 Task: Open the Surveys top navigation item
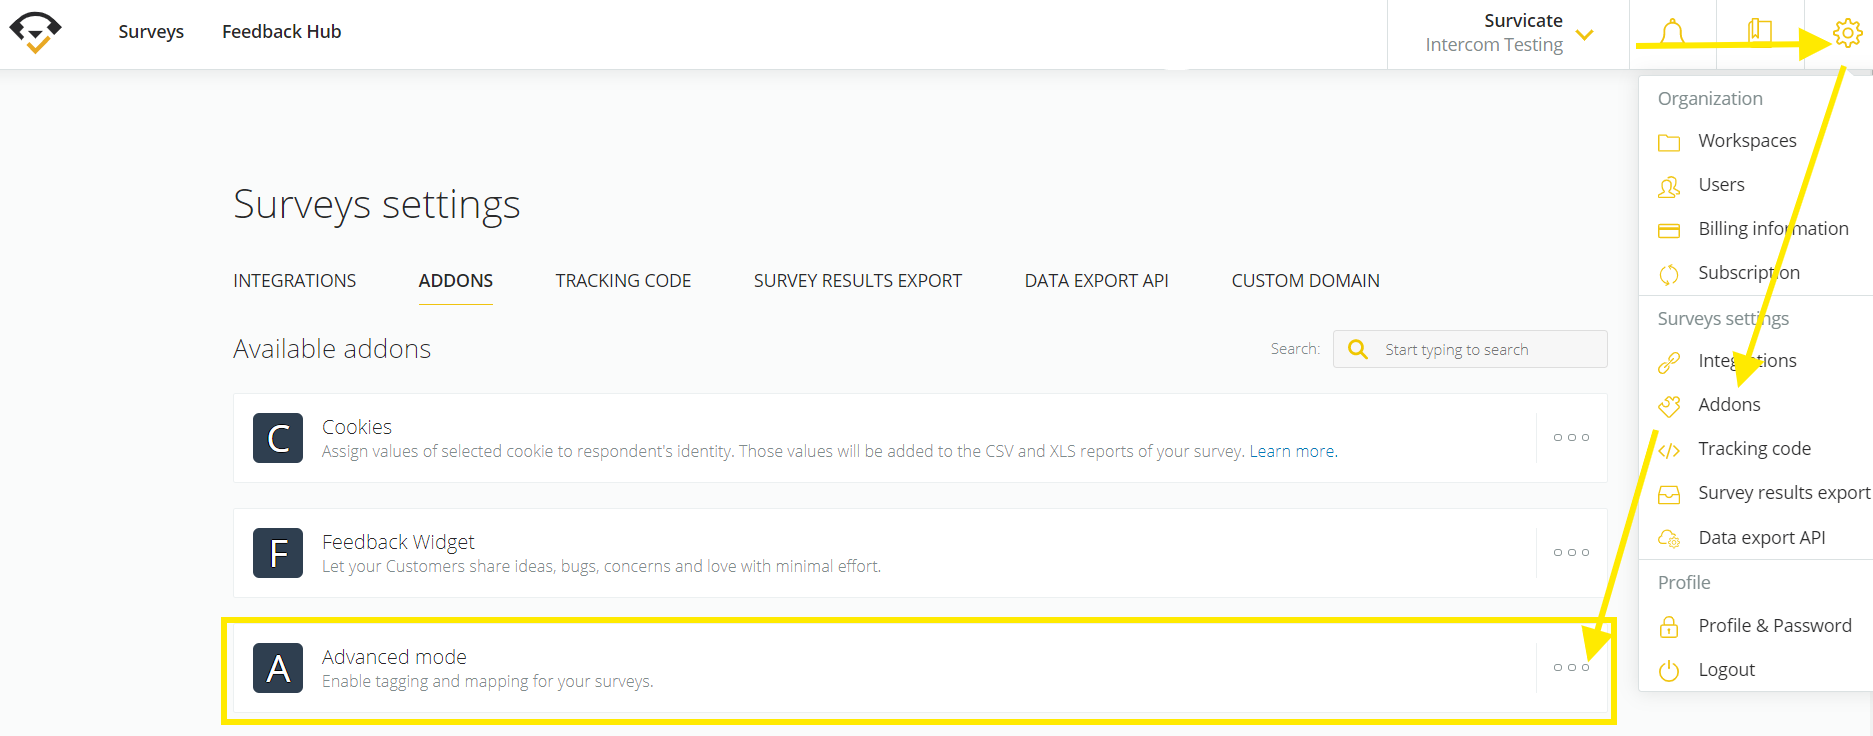click(x=151, y=31)
